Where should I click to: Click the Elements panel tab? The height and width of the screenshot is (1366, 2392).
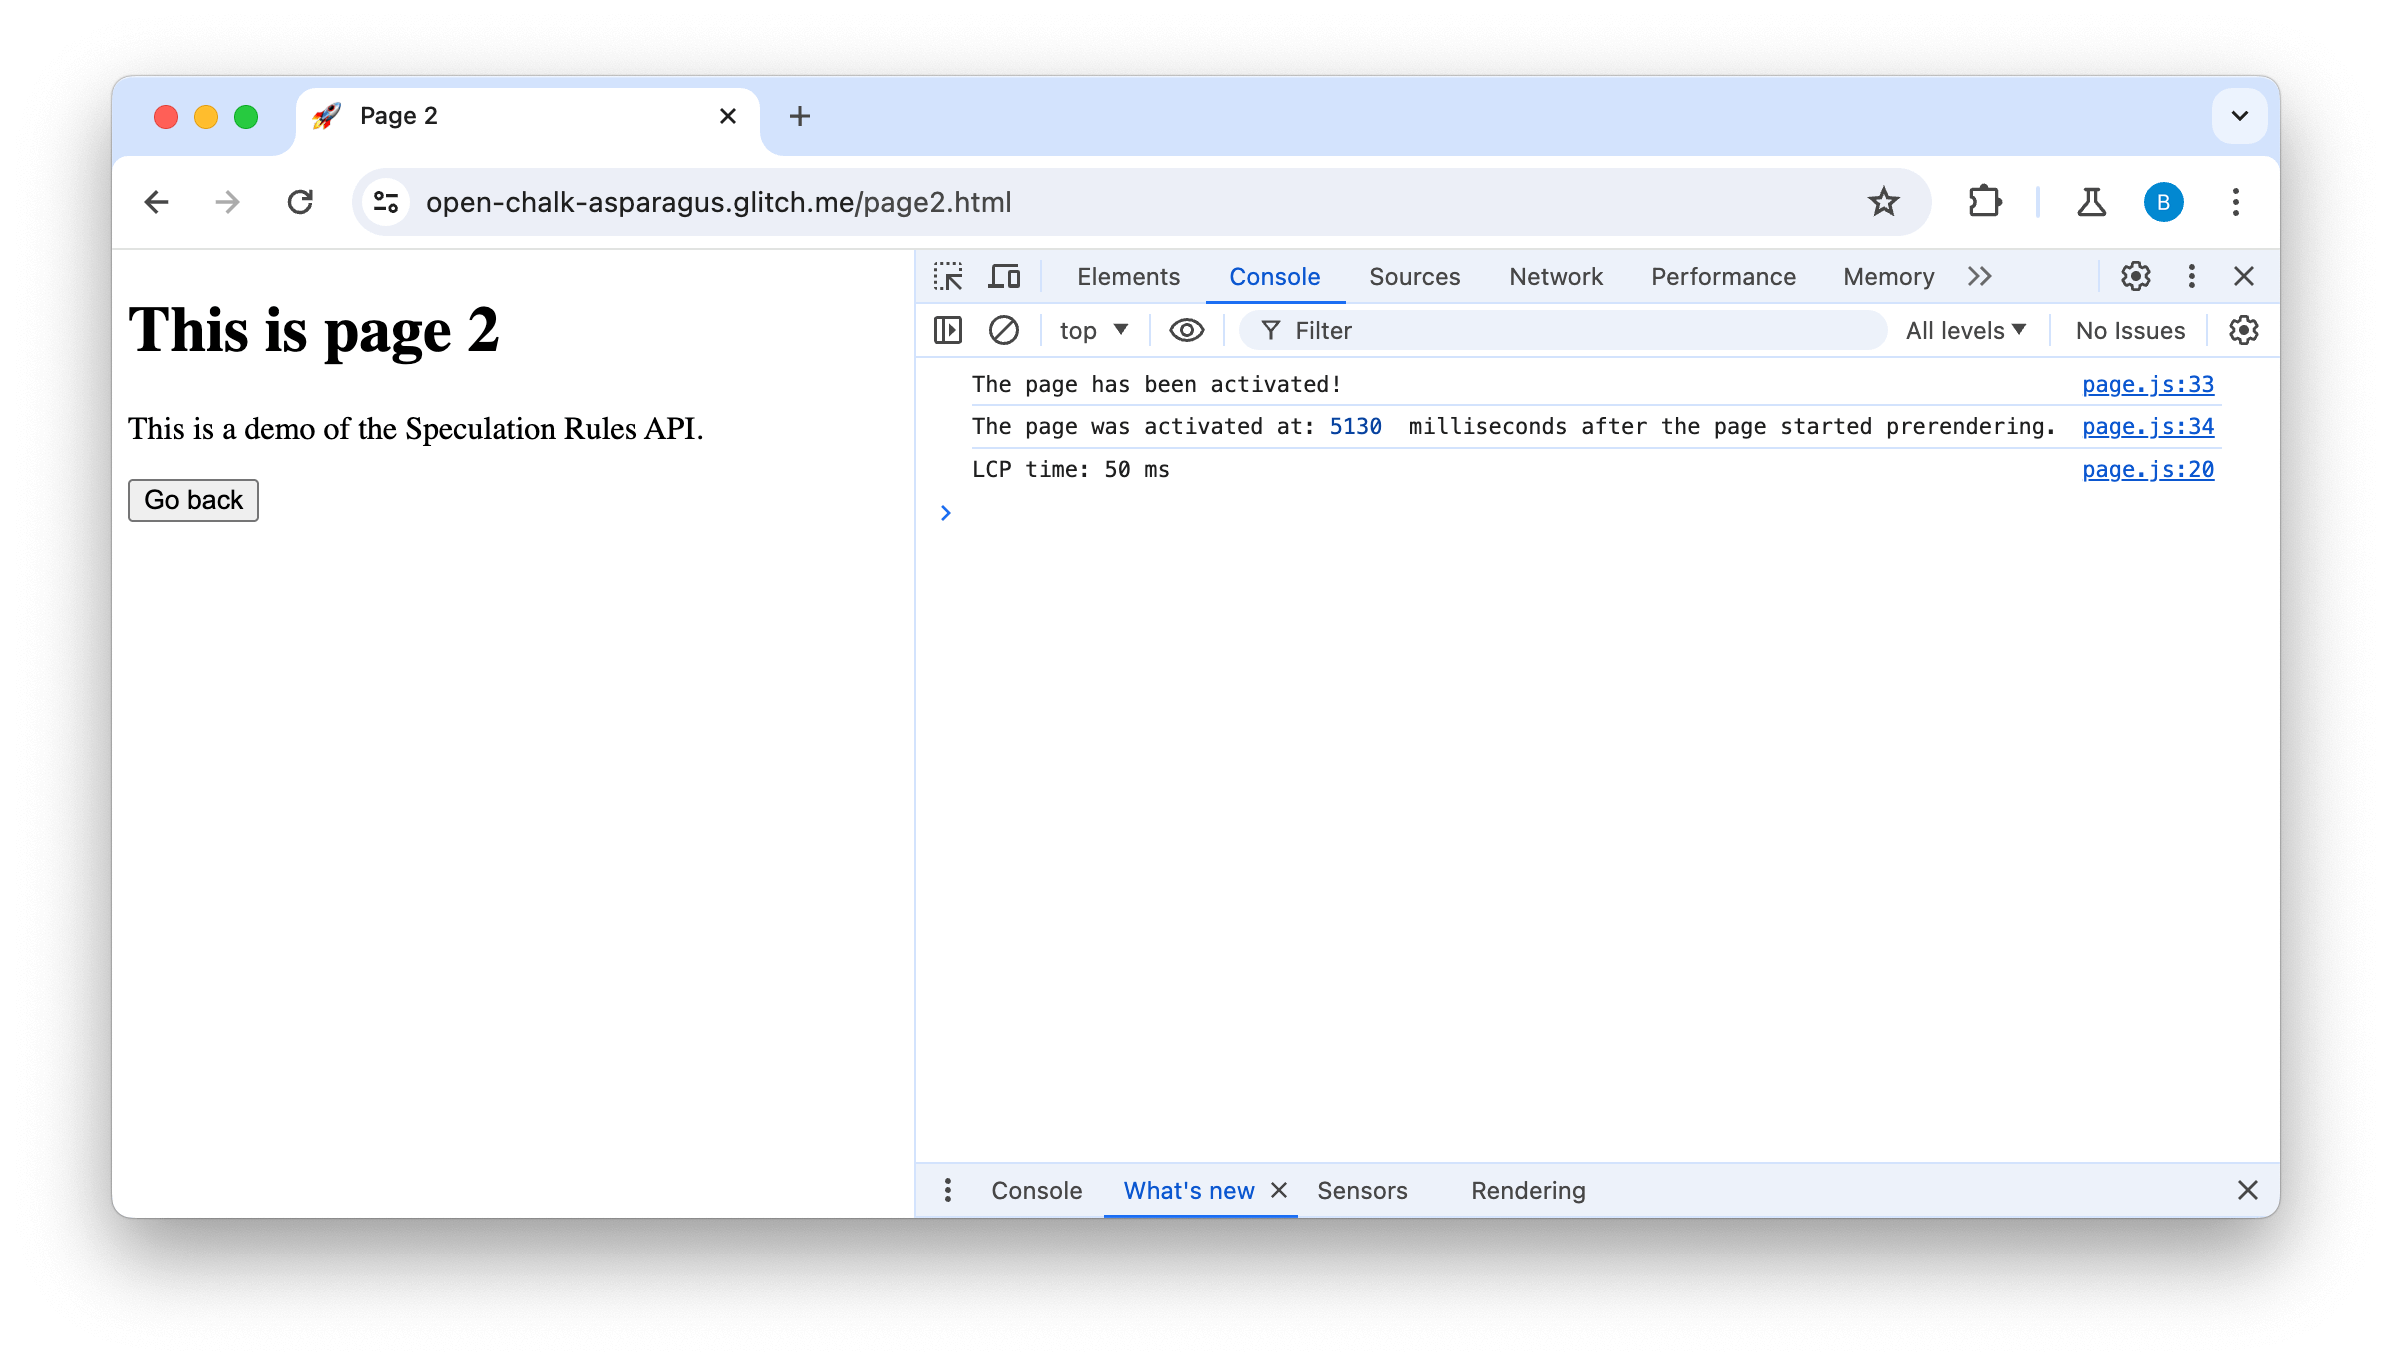(1127, 276)
